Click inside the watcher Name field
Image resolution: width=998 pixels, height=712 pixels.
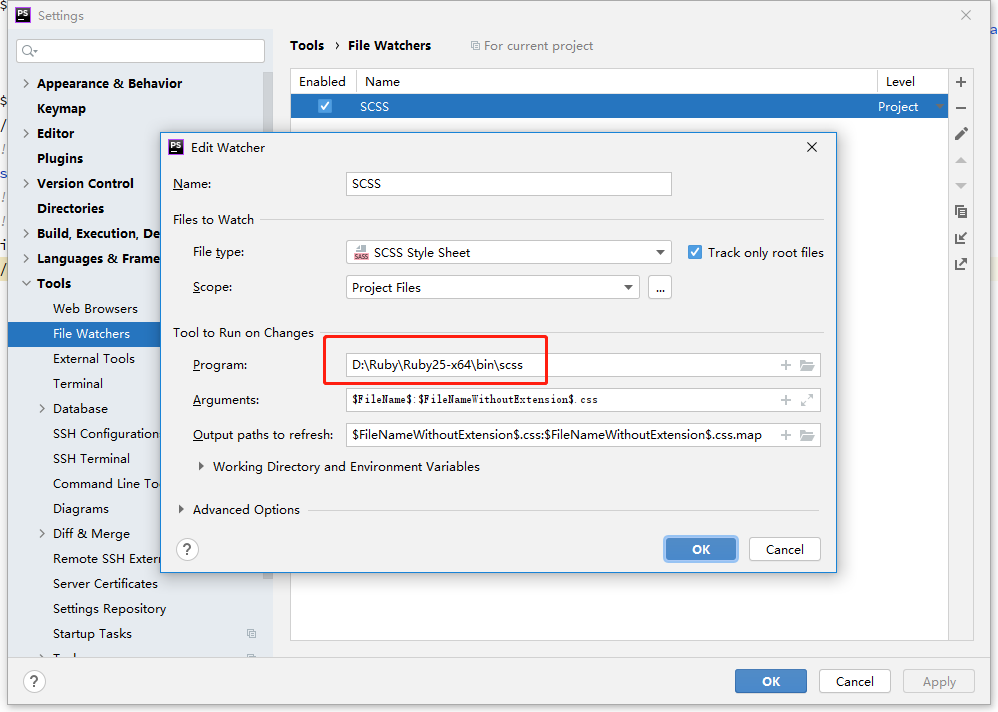point(508,184)
